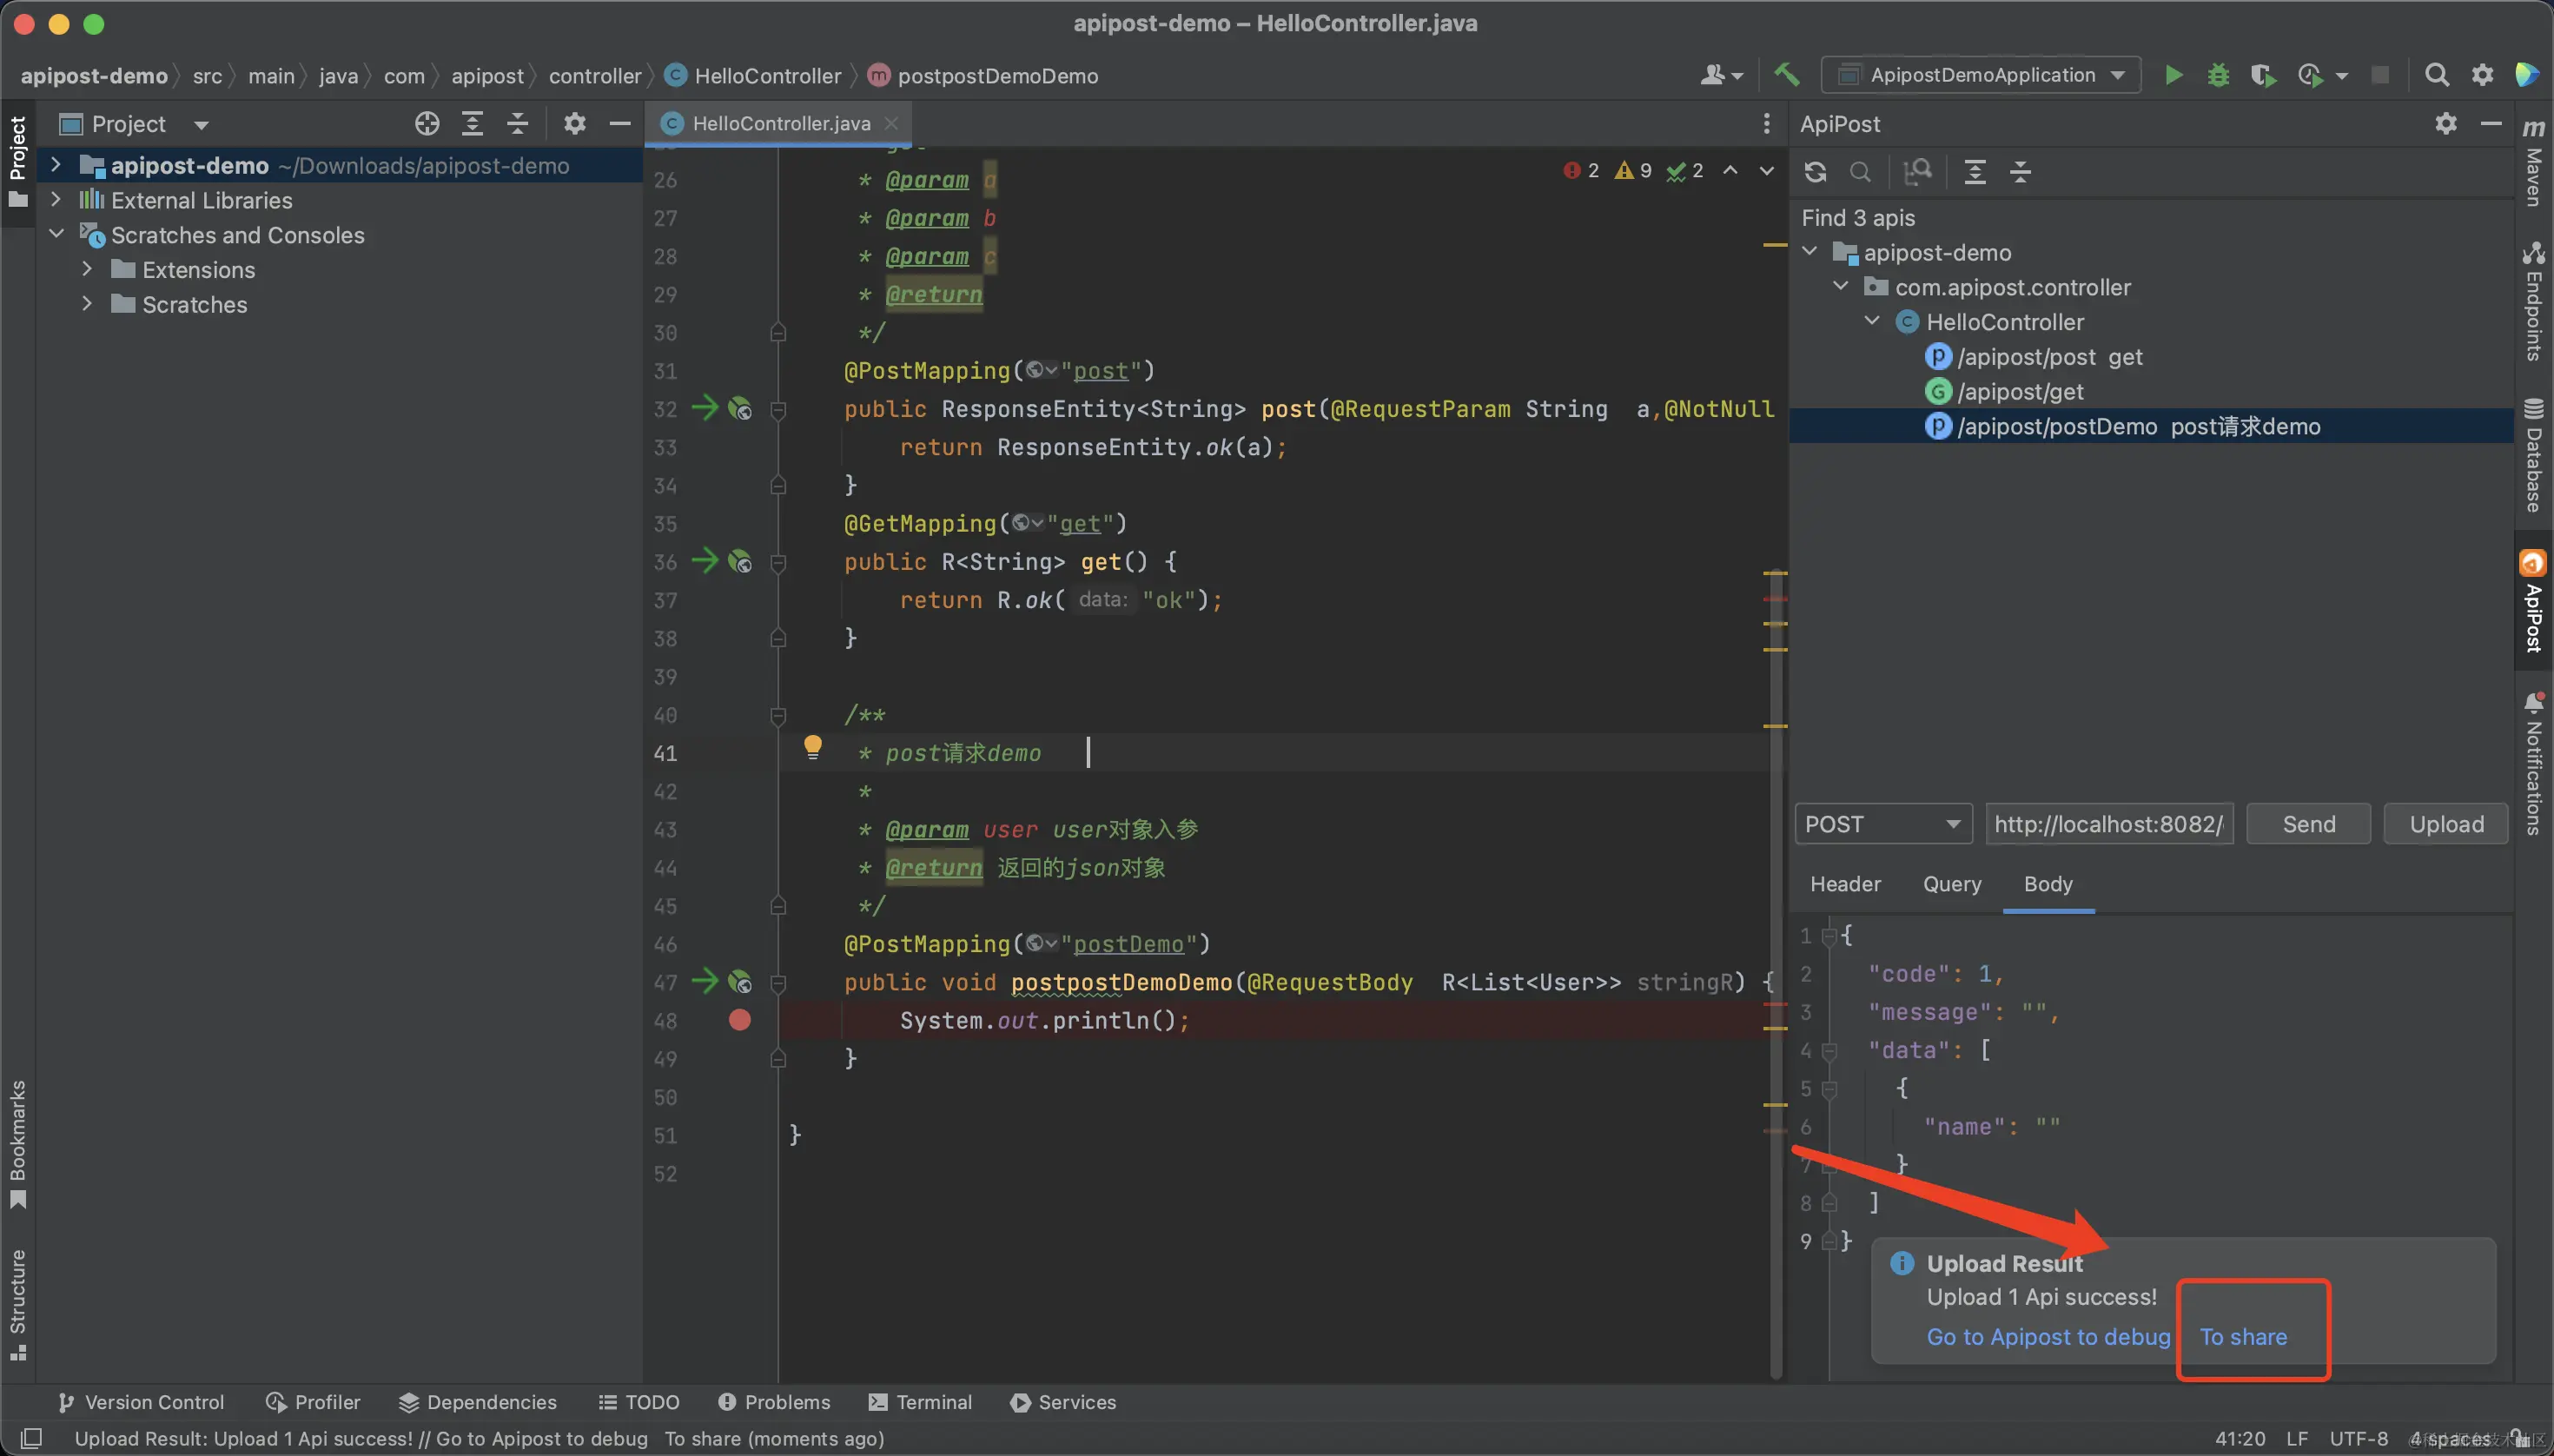The image size is (2554, 1456).
Task: Click the ApiPost panel search icon
Action: pos(1860,172)
